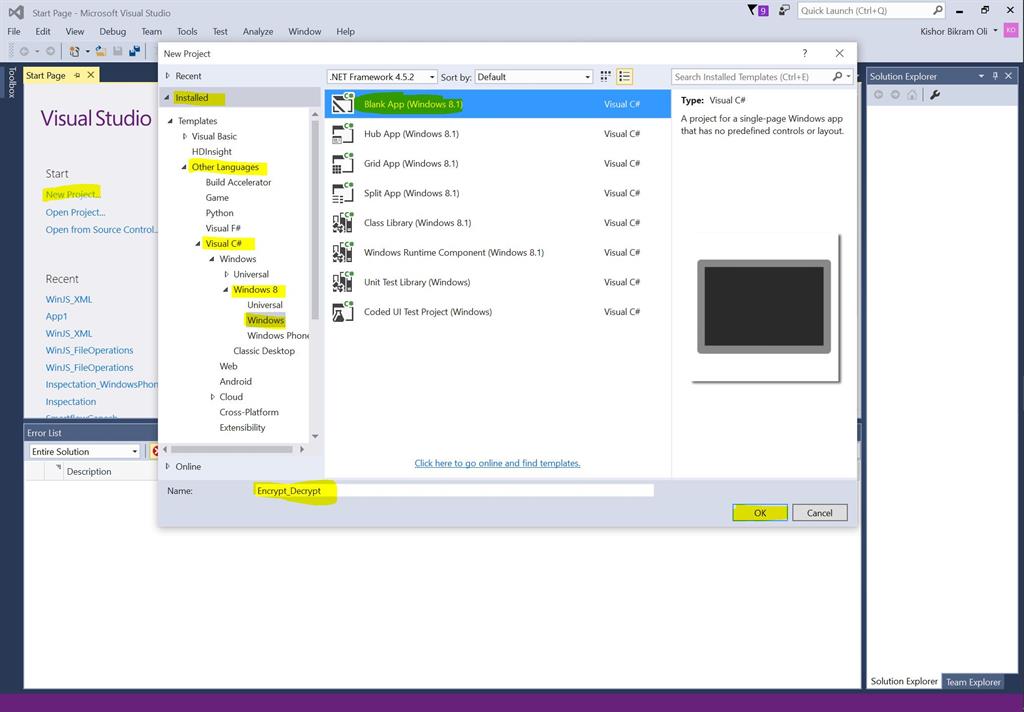The height and width of the screenshot is (712, 1024).
Task: Select the Hub App (Windows 8.1) template
Action: tap(497, 134)
